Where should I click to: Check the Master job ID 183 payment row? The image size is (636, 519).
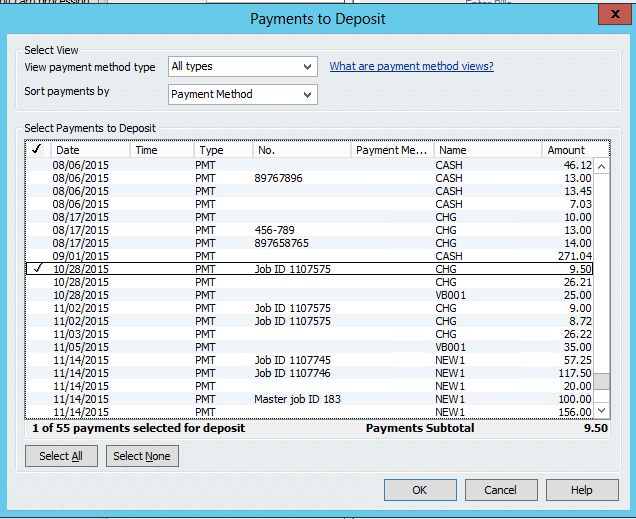click(x=37, y=399)
